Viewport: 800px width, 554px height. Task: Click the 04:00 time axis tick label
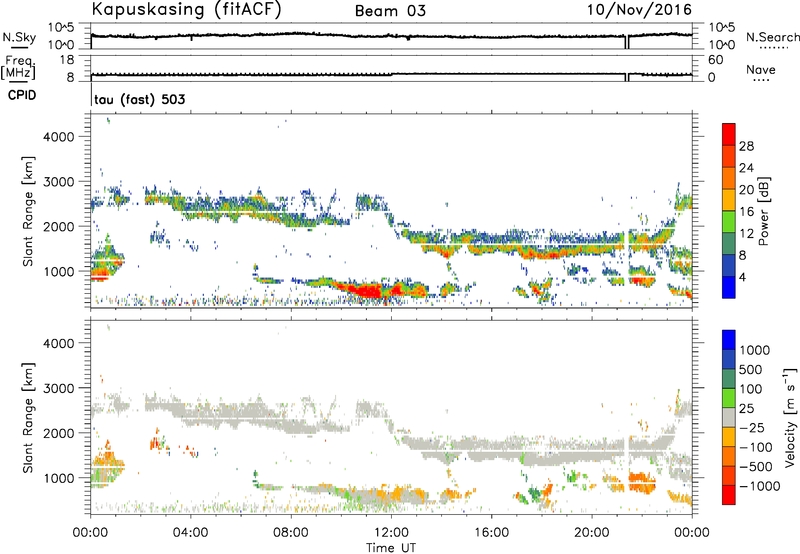click(x=190, y=533)
